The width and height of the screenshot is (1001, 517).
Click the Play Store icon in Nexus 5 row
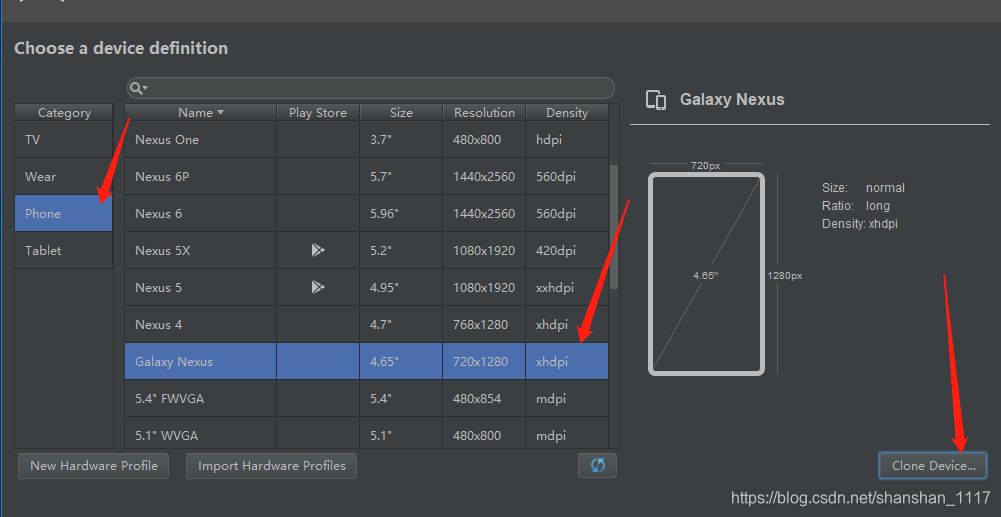pyautogui.click(x=318, y=287)
